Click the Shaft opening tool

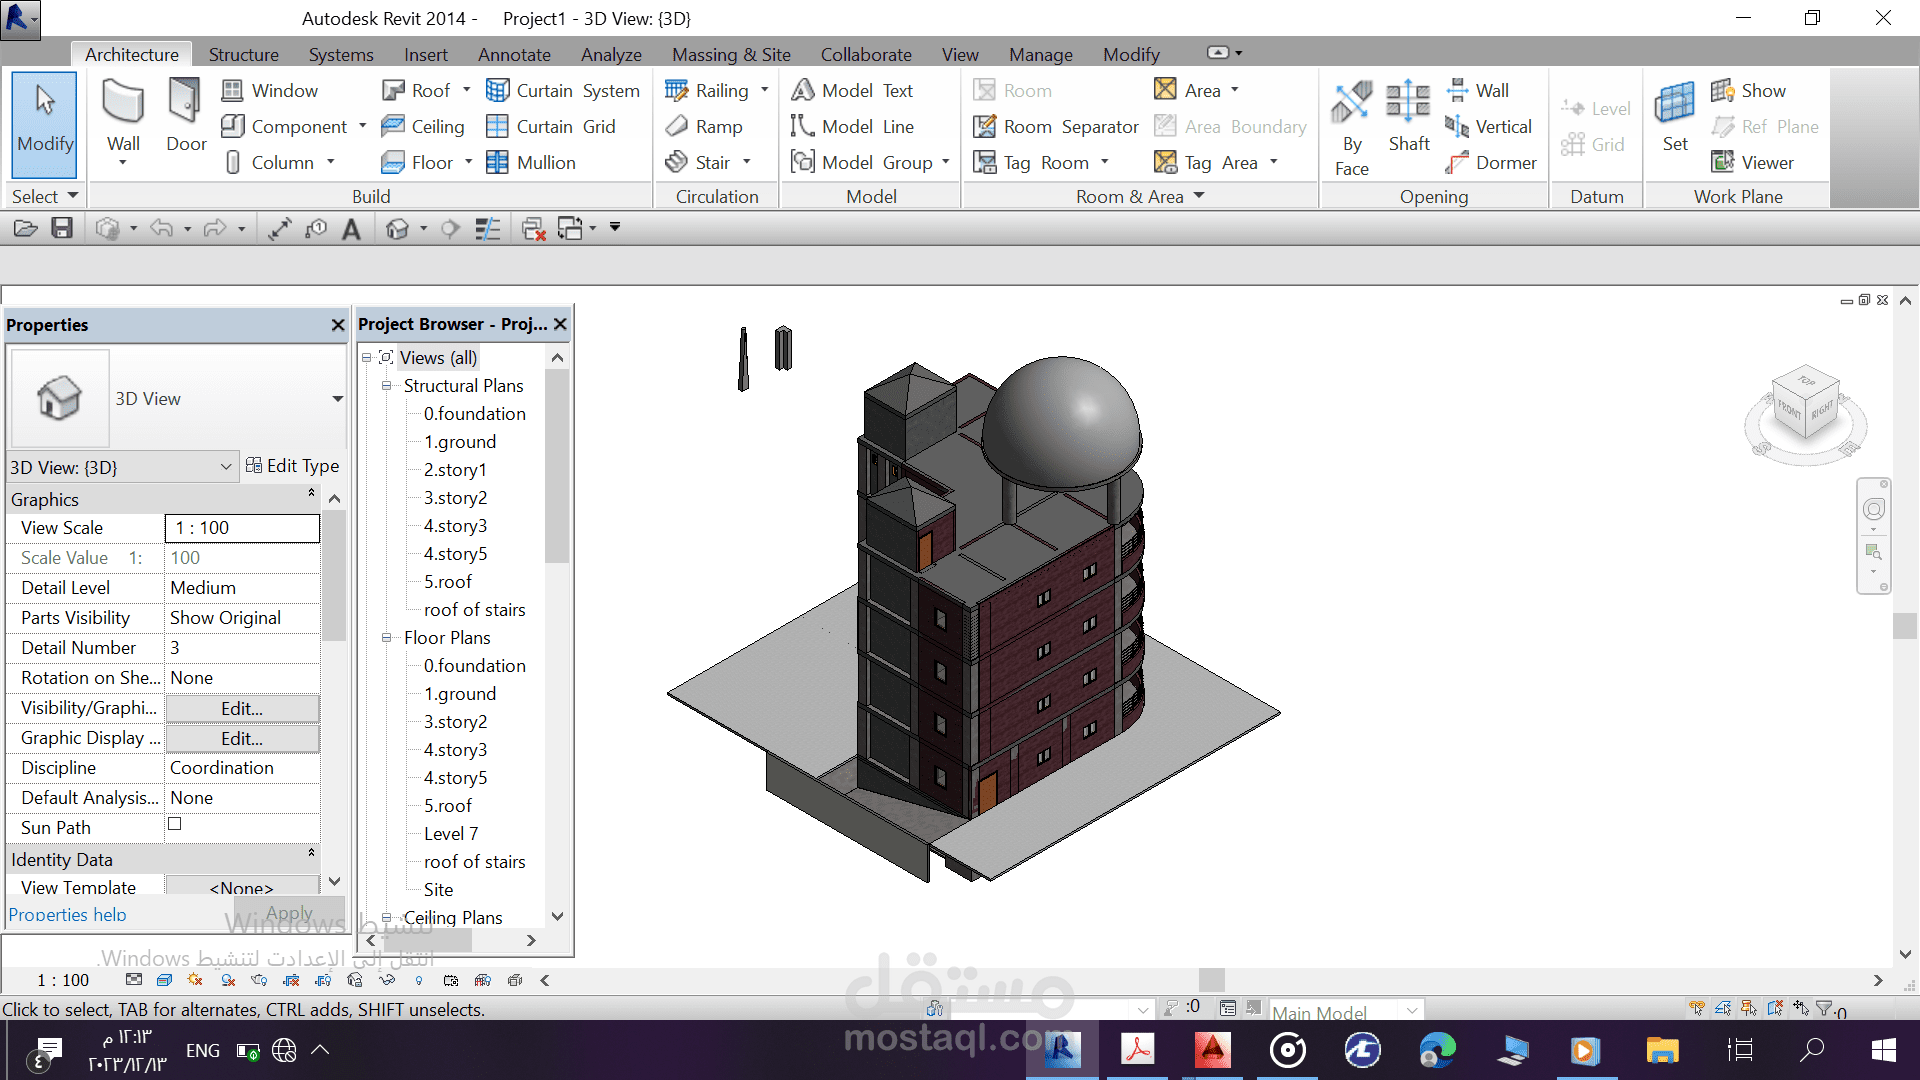[x=1408, y=116]
